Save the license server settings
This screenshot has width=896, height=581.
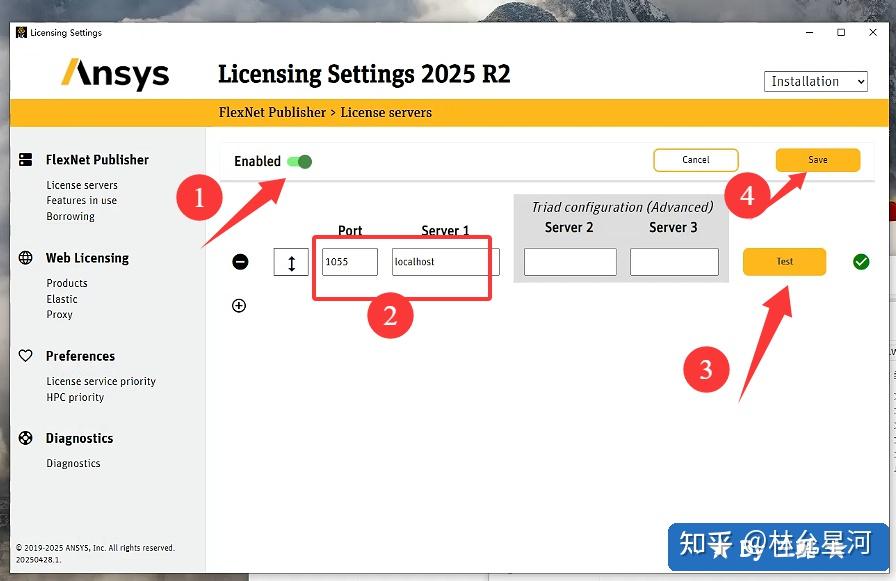coord(817,159)
